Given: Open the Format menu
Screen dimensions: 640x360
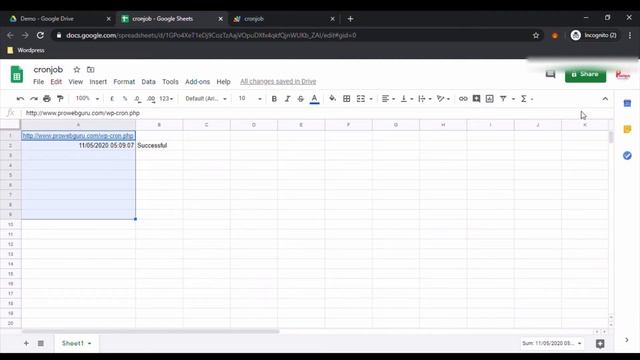Looking at the screenshot, I should point(124,82).
